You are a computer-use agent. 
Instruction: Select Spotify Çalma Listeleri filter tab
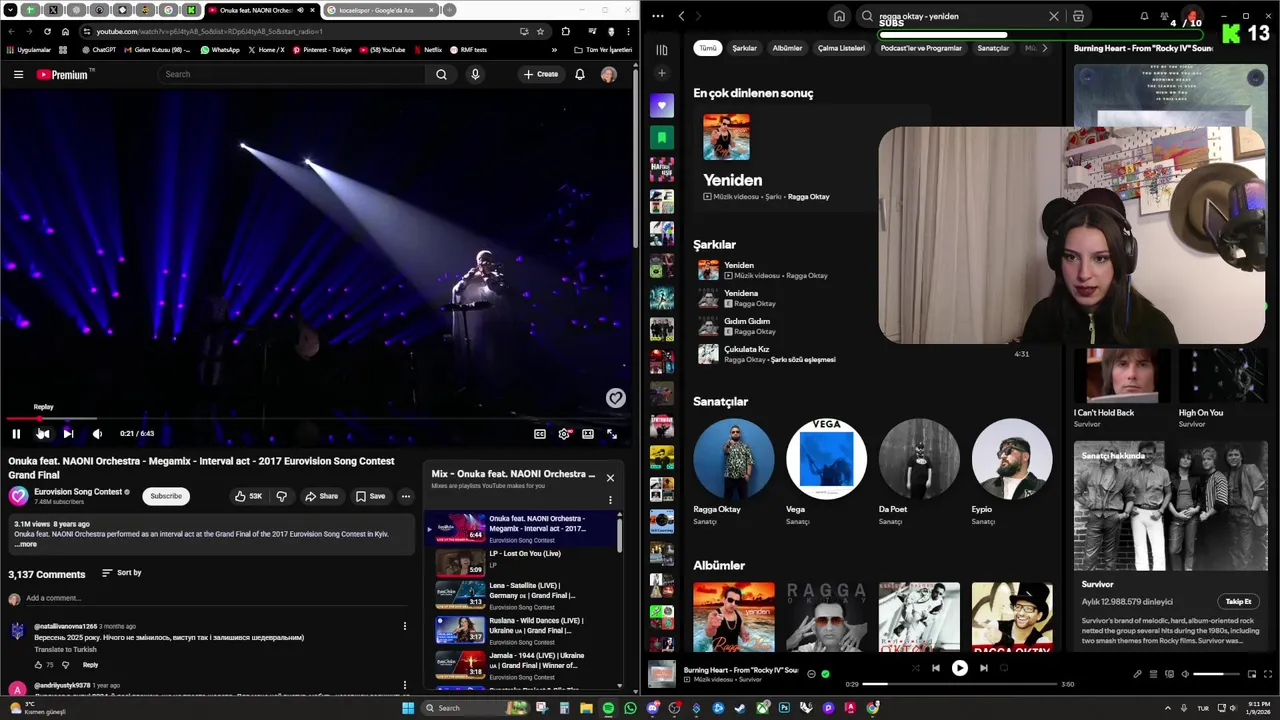click(x=841, y=48)
